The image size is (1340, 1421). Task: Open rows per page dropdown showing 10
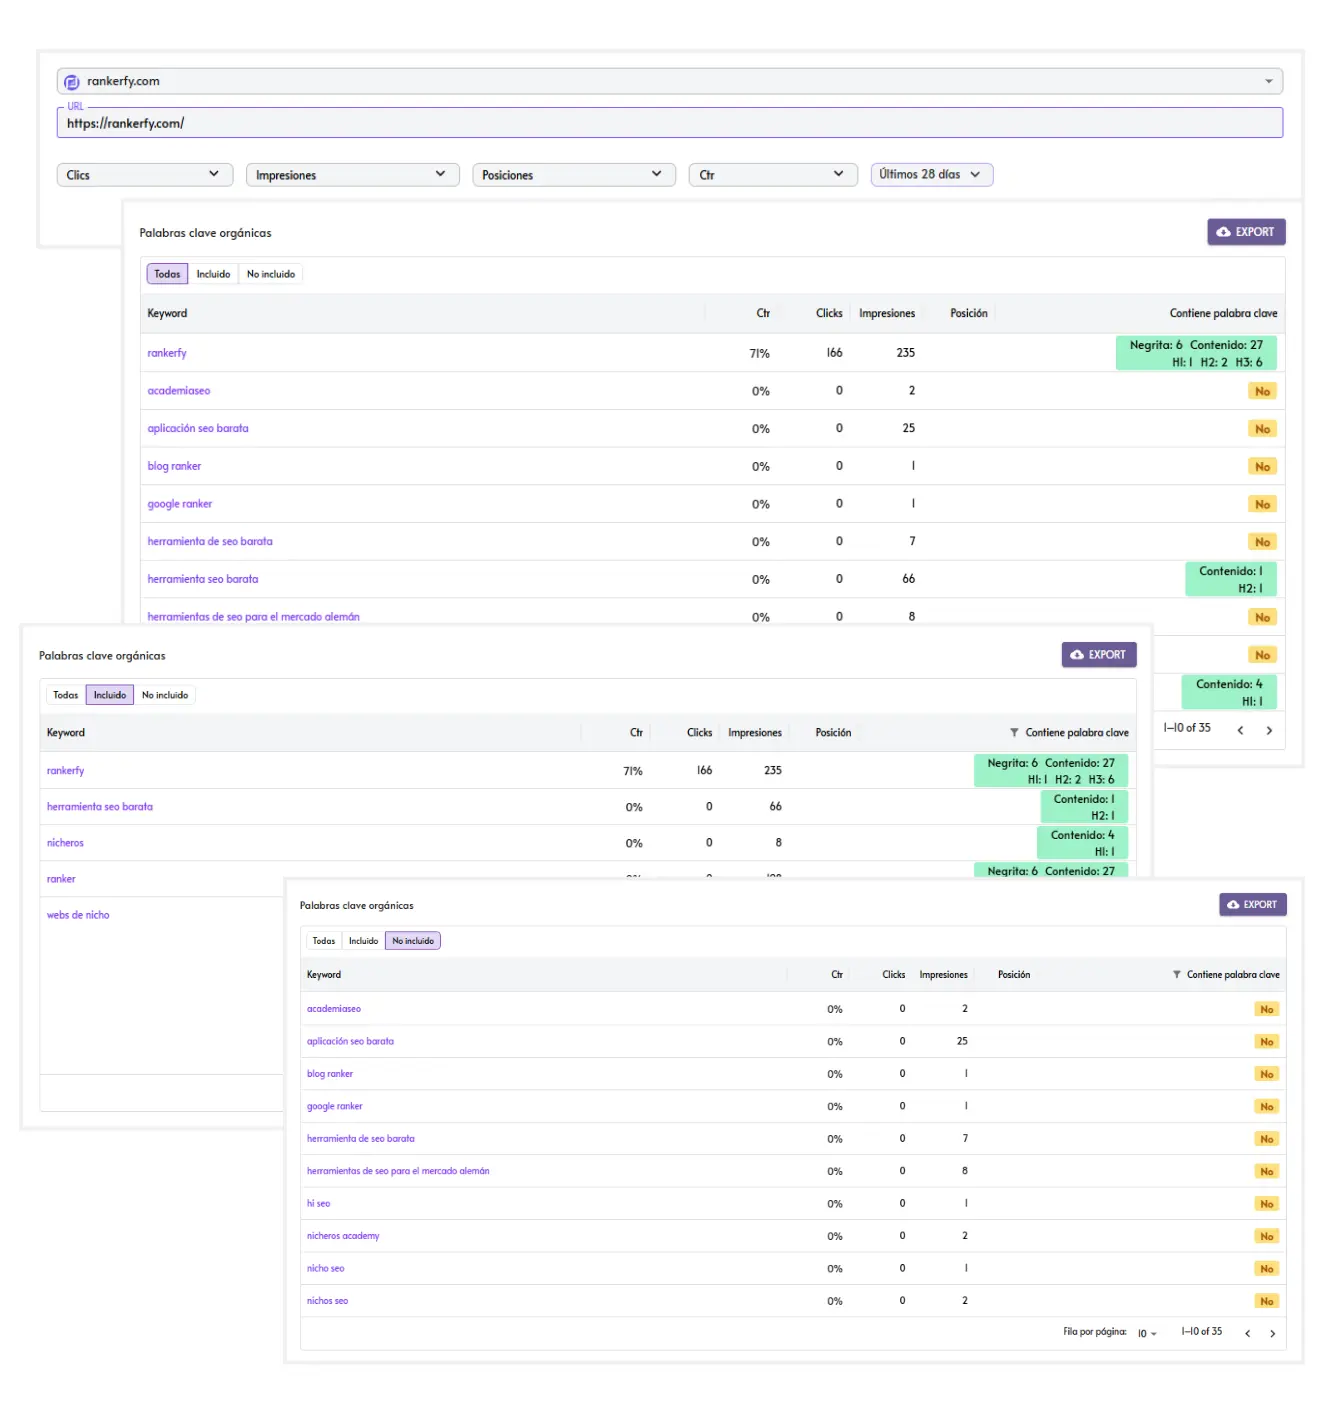click(x=1147, y=1333)
